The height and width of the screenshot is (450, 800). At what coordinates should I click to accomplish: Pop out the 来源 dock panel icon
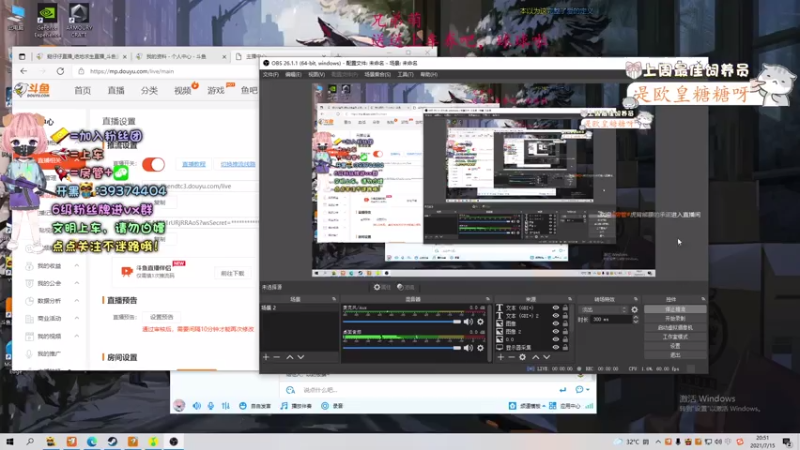pos(570,299)
